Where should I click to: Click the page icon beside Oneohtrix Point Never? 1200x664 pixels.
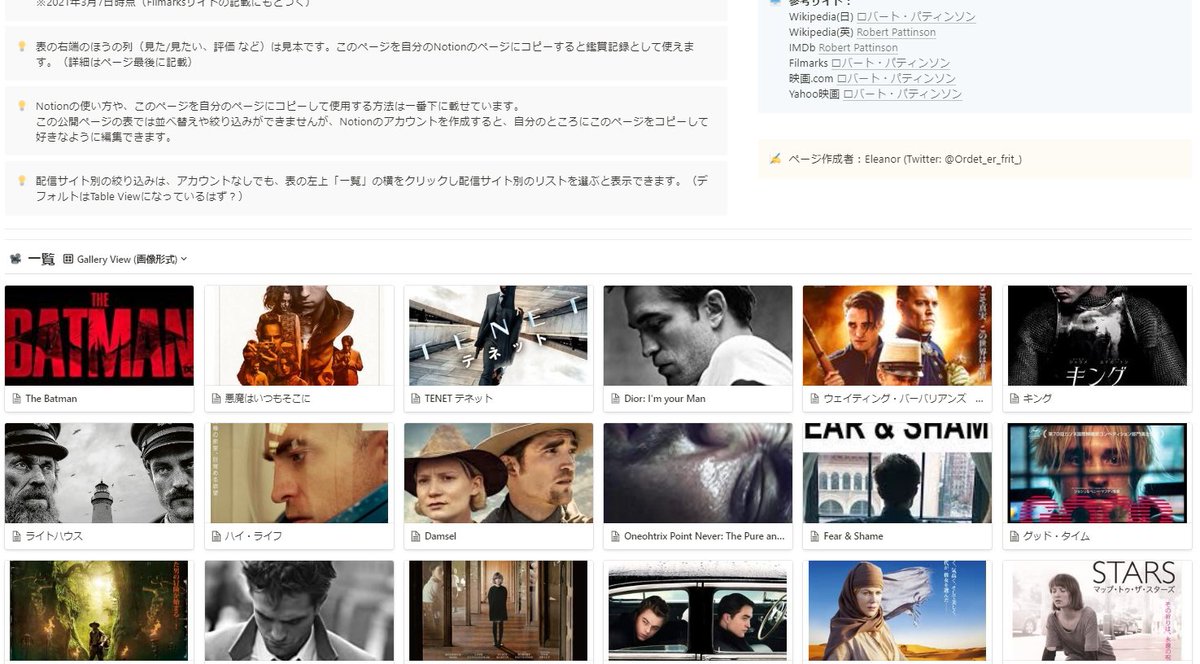point(615,536)
